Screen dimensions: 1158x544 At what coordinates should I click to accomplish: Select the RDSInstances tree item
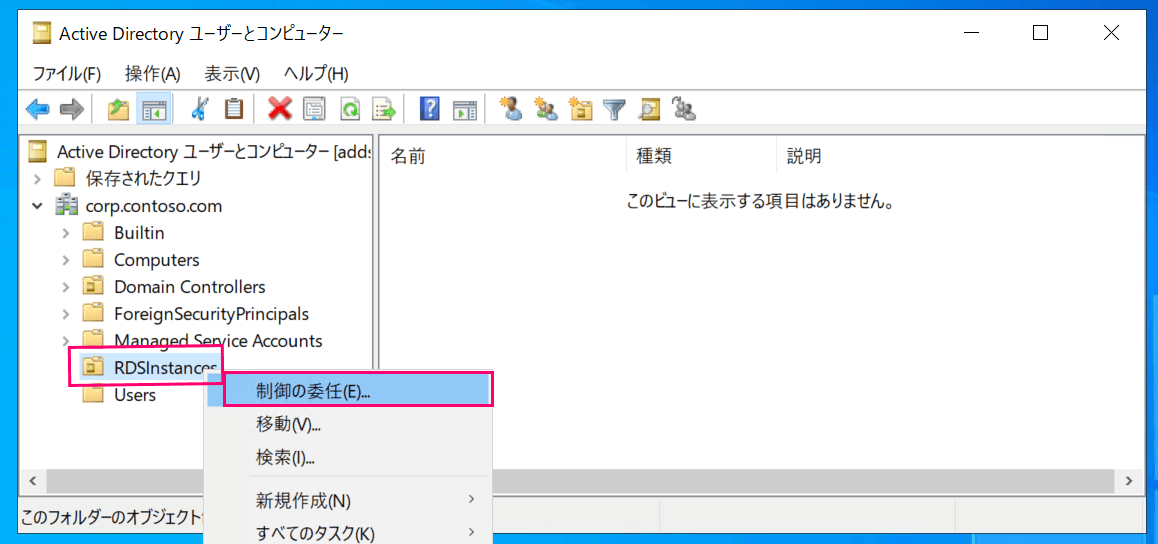[x=165, y=367]
